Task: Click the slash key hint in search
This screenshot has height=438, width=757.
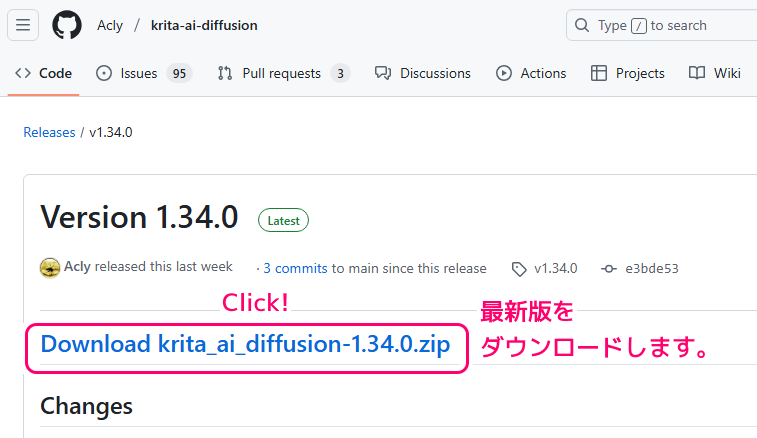Action: coord(639,26)
